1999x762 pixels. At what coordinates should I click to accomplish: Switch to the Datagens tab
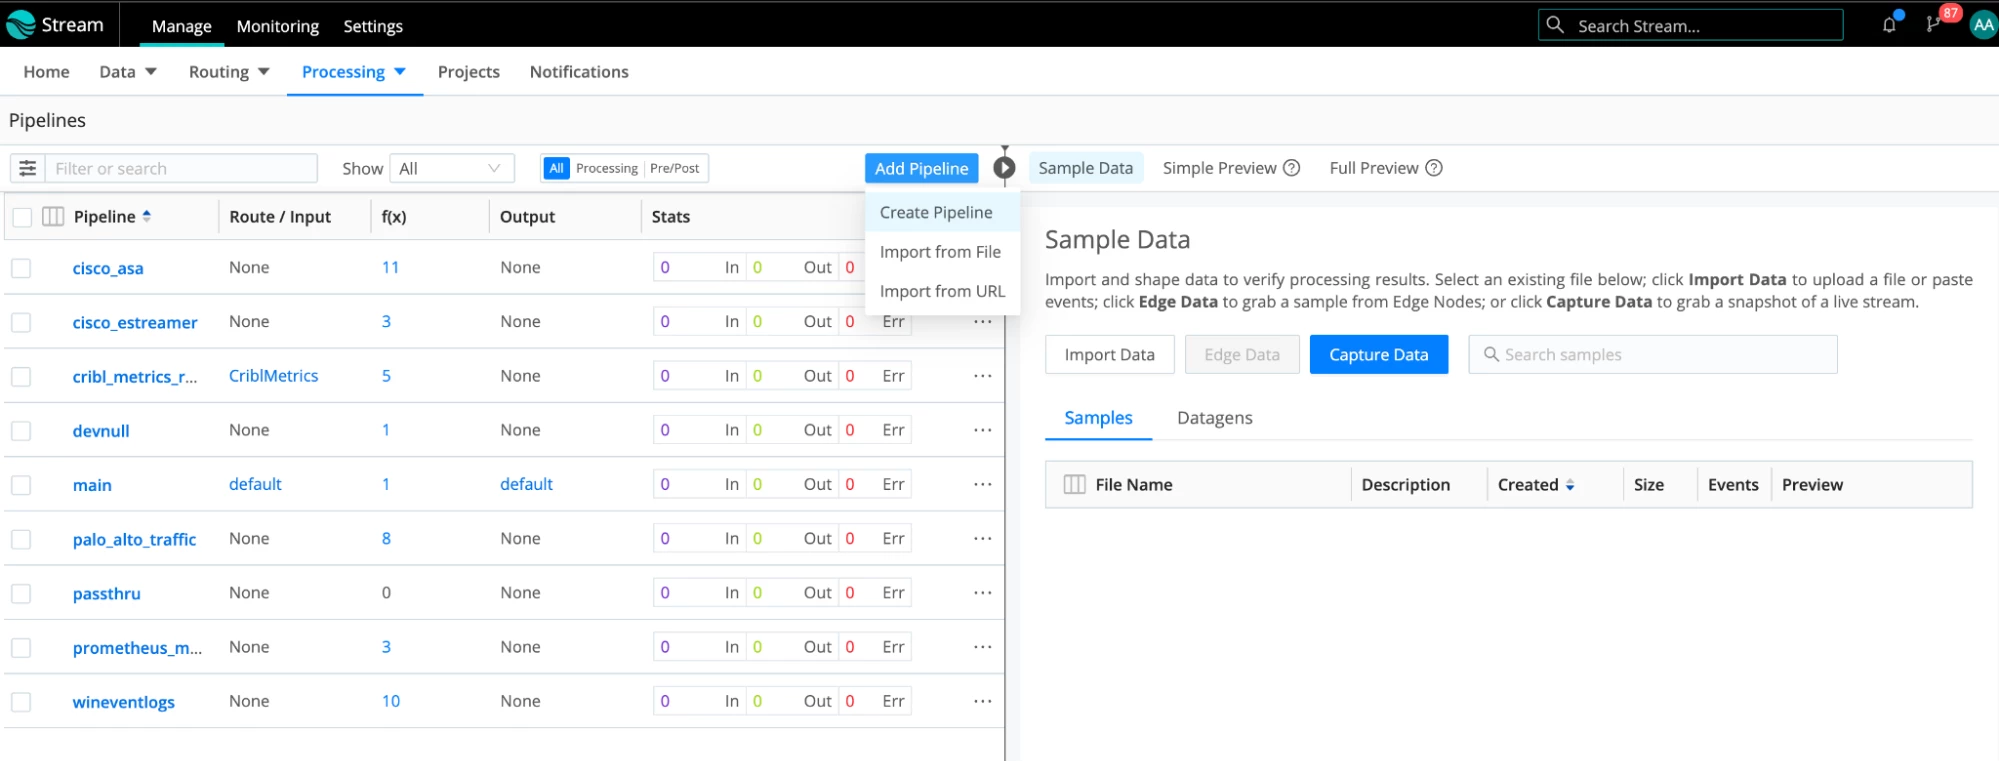click(1214, 418)
